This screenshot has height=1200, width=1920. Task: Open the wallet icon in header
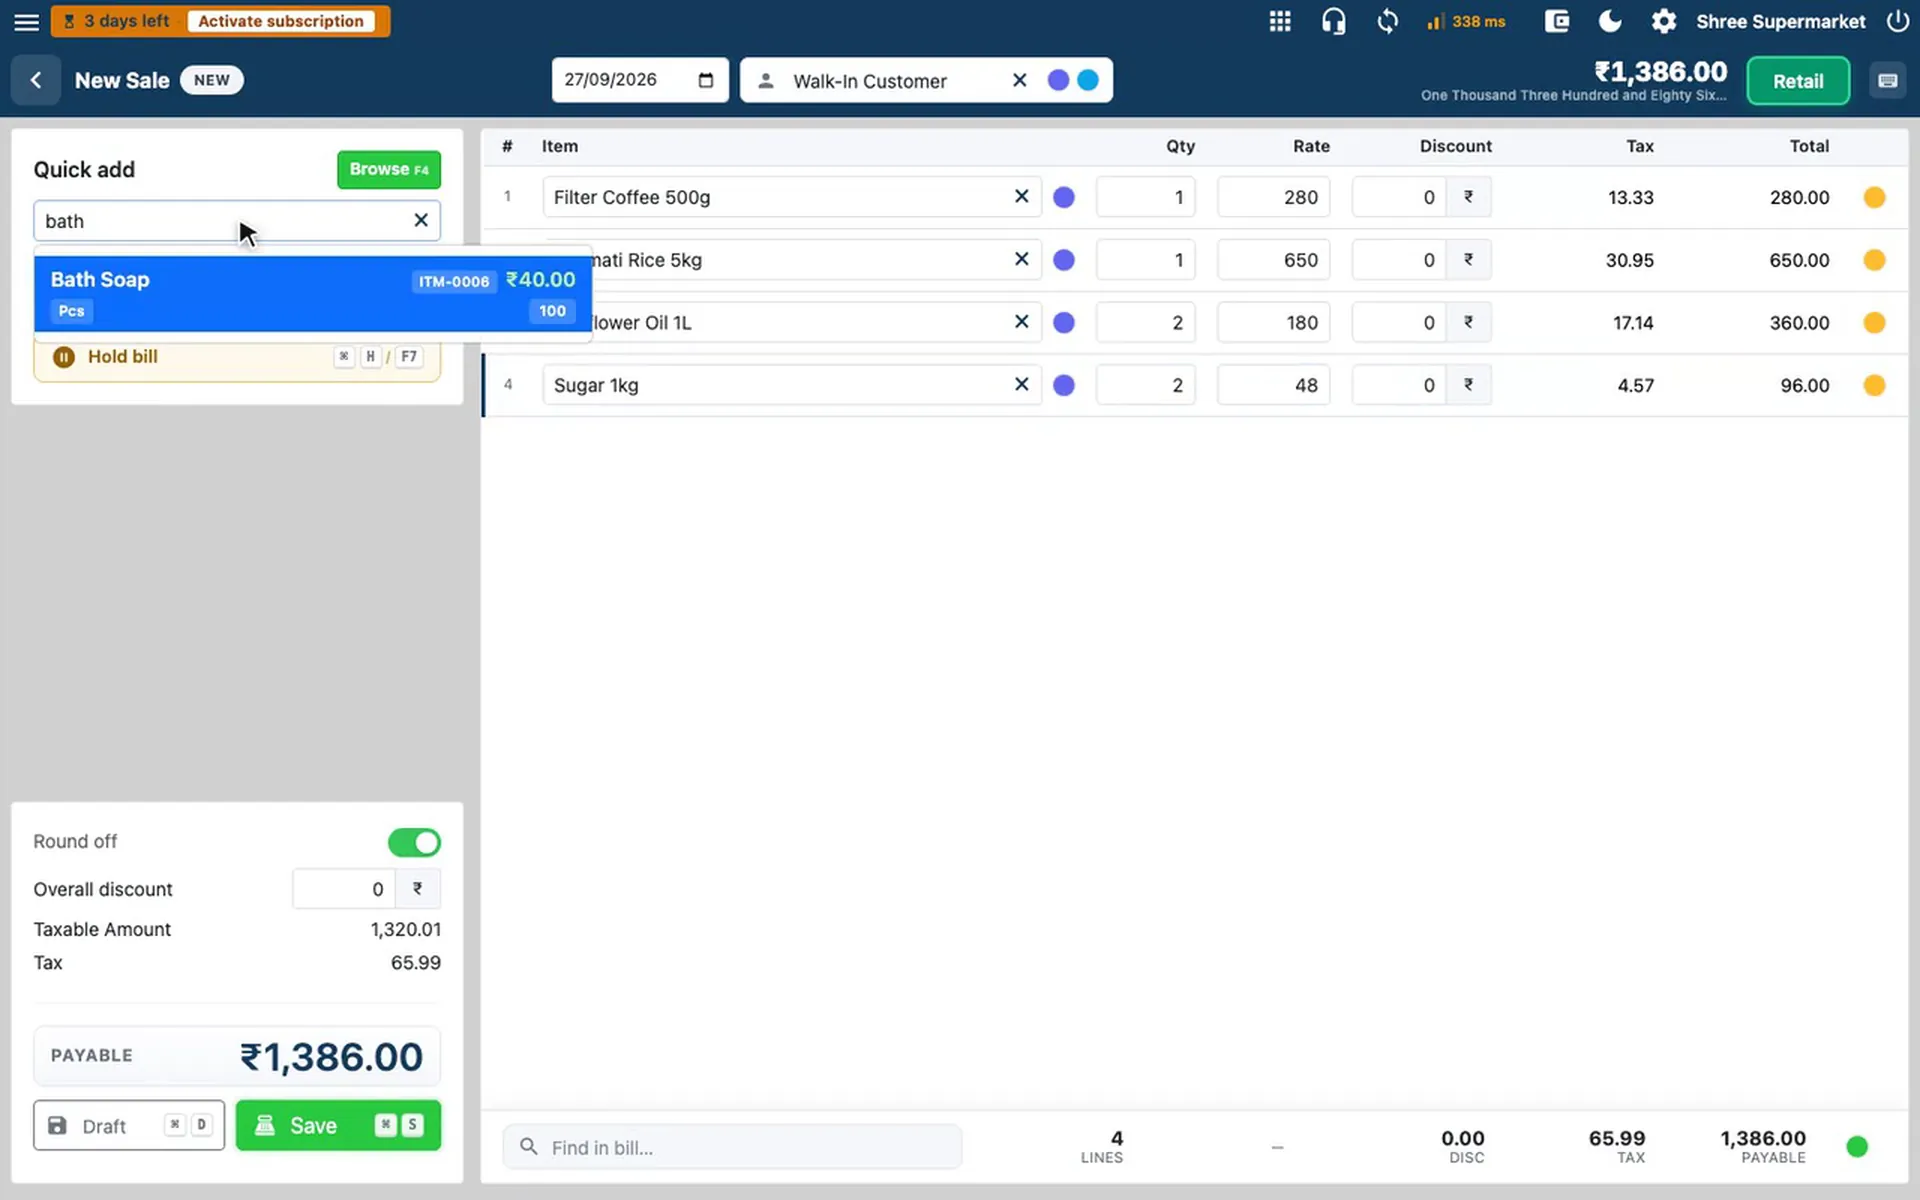pos(1557,21)
